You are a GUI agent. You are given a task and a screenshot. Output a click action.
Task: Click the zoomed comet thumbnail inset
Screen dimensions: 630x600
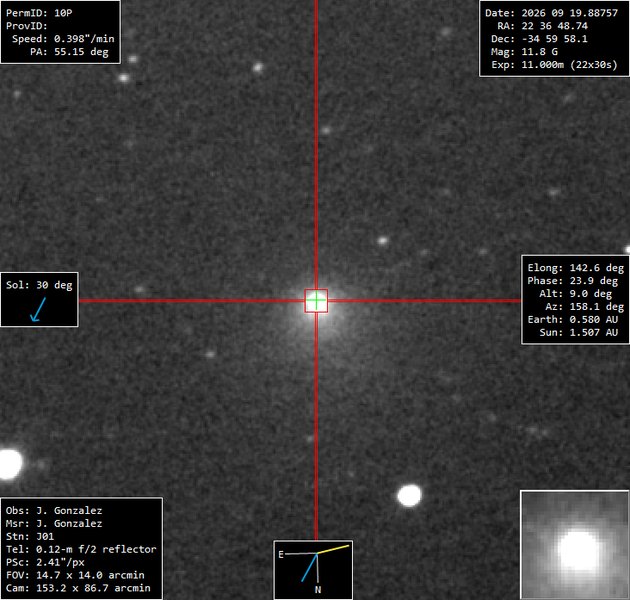point(575,544)
